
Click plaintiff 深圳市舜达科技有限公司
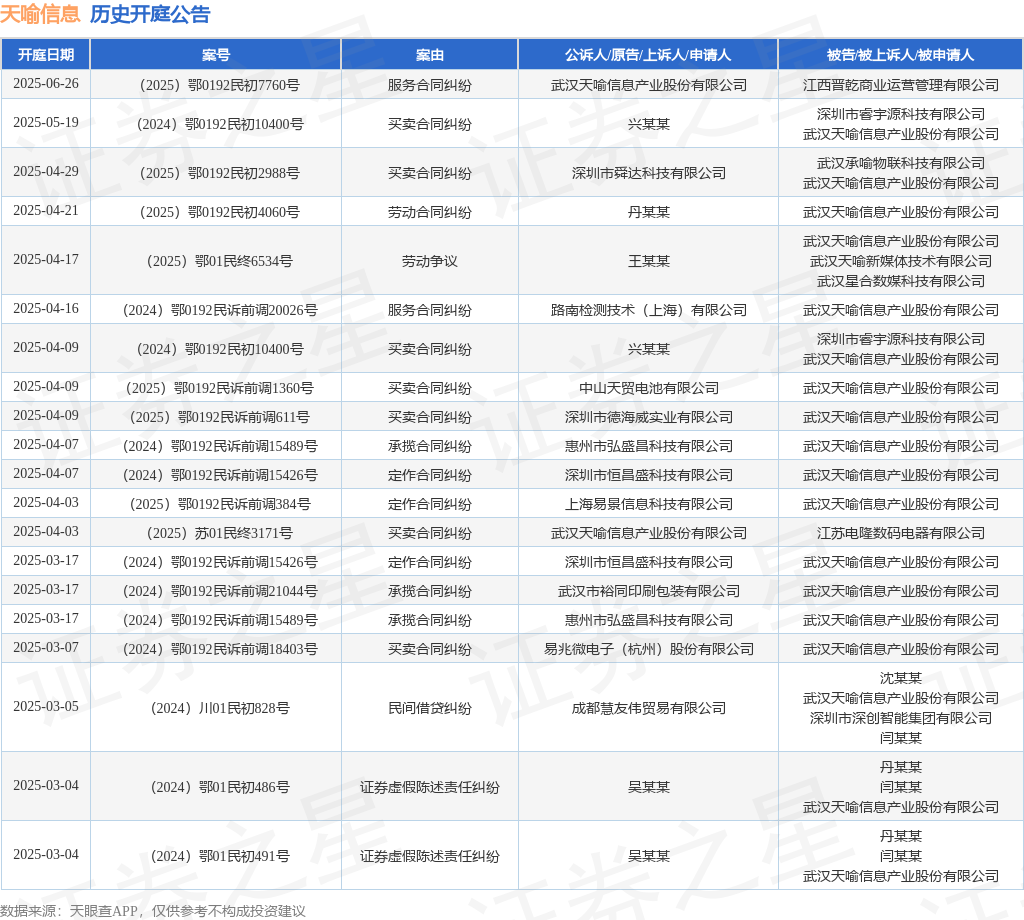click(x=648, y=173)
